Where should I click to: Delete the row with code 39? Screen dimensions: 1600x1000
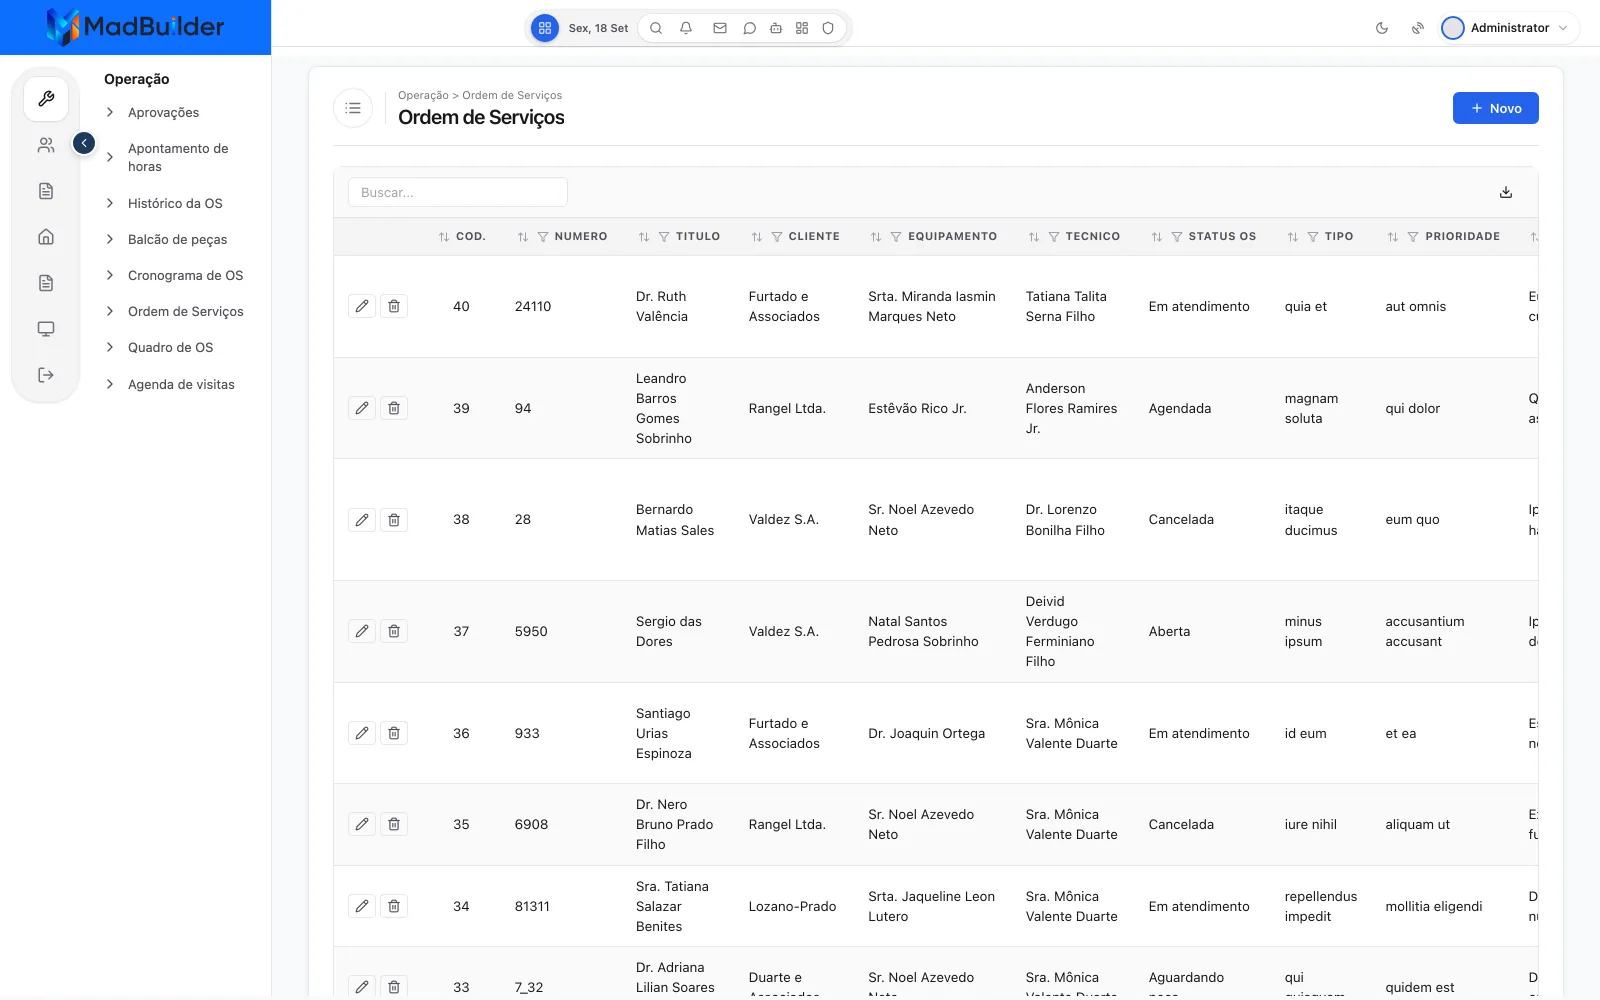pyautogui.click(x=394, y=408)
